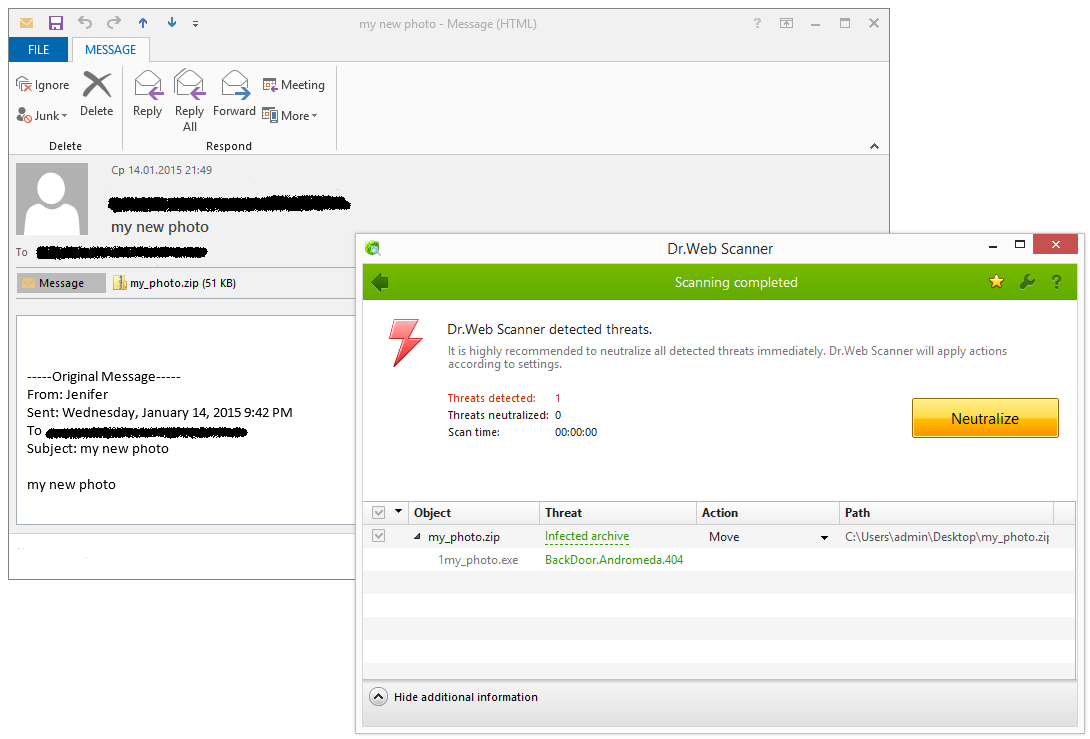The image size is (1090, 739).
Task: Go back with the green arrow in Dr.Web
Action: click(x=380, y=282)
